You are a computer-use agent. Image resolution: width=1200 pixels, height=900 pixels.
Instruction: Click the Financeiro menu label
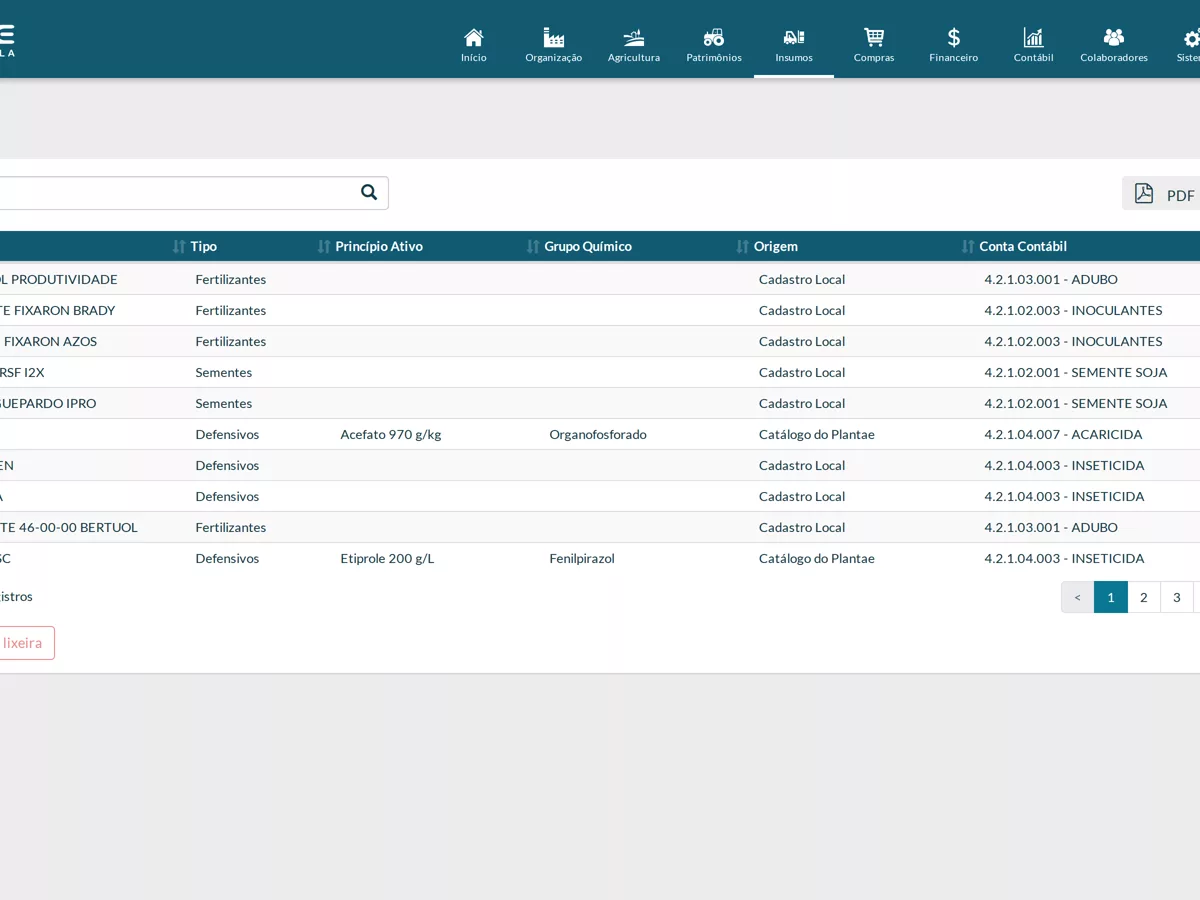(x=954, y=58)
